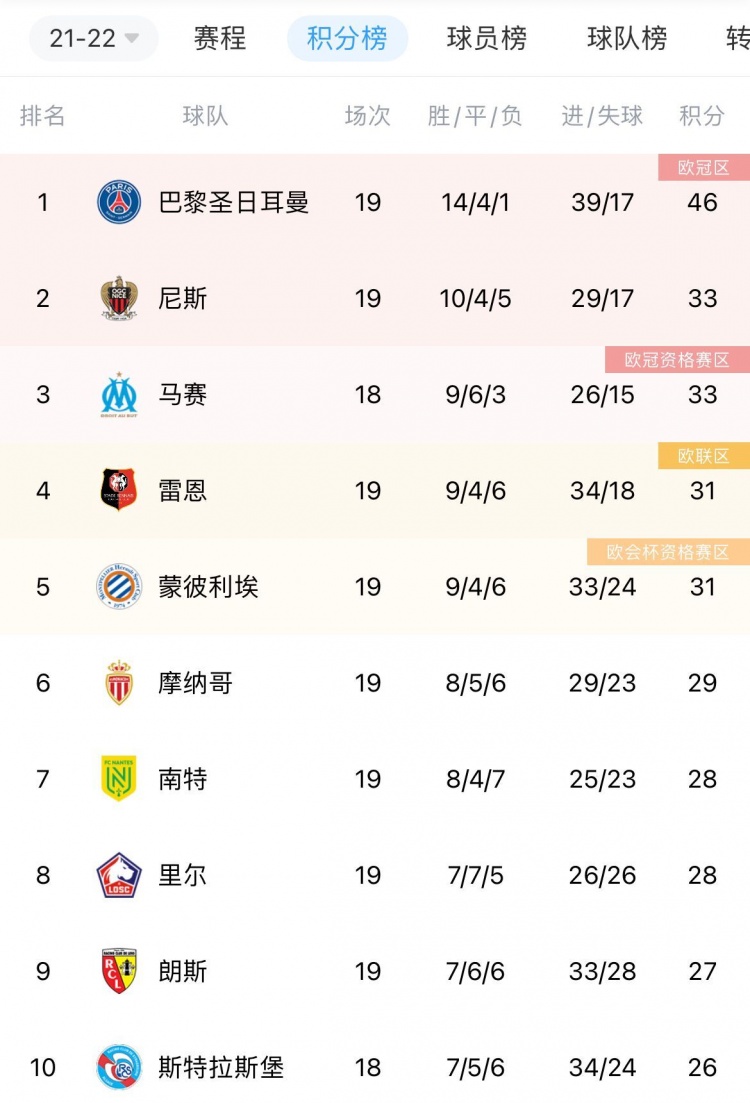The image size is (750, 1103).
Task: Tap the Strasbourg club logo
Action: click(119, 1067)
